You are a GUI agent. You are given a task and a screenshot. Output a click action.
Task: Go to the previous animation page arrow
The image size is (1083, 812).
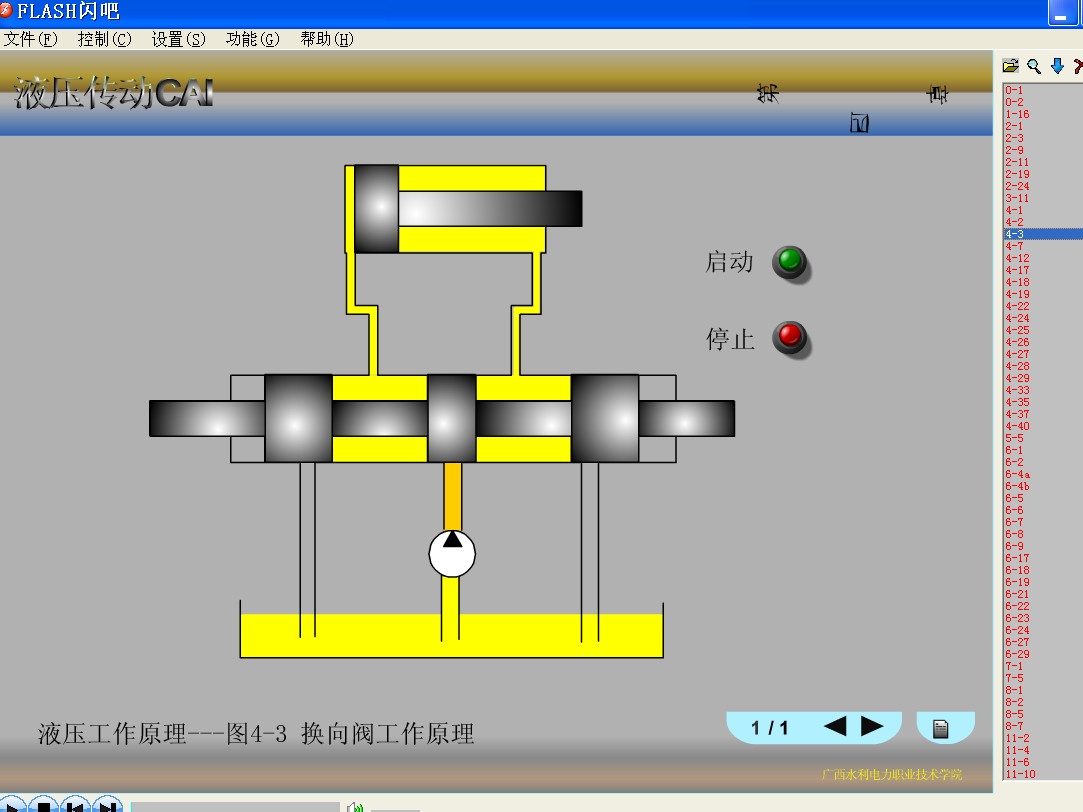pos(835,727)
